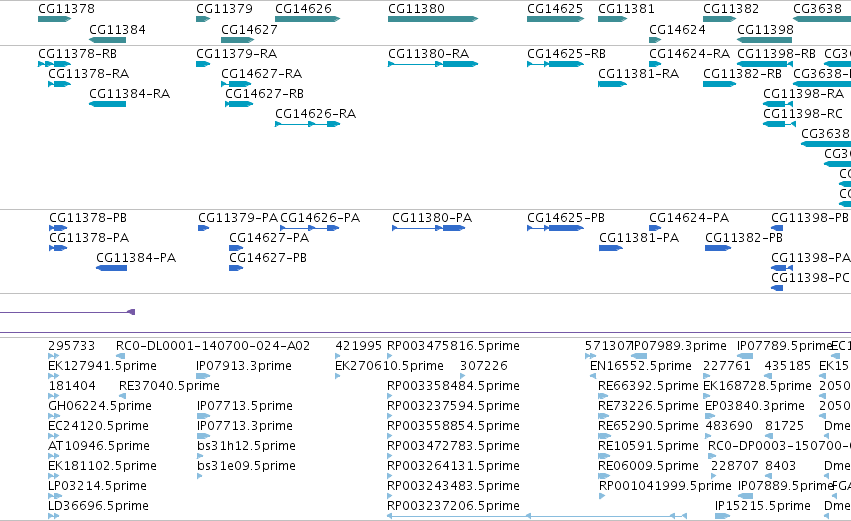Select the CG11382 gene label
Viewport: 851px width, 521px height.
[x=731, y=9]
